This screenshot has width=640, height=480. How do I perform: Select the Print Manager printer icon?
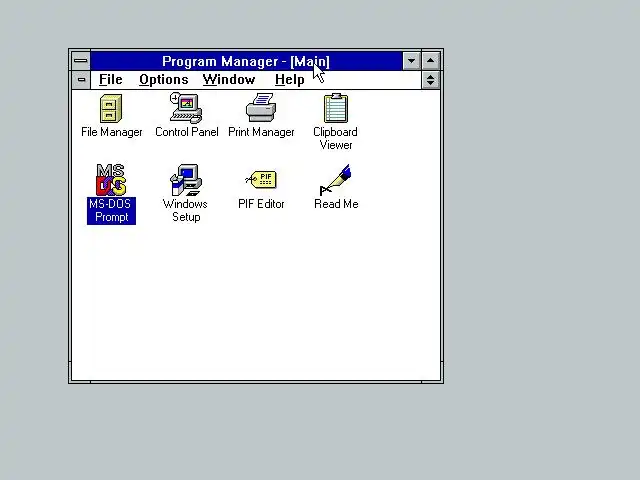261,108
